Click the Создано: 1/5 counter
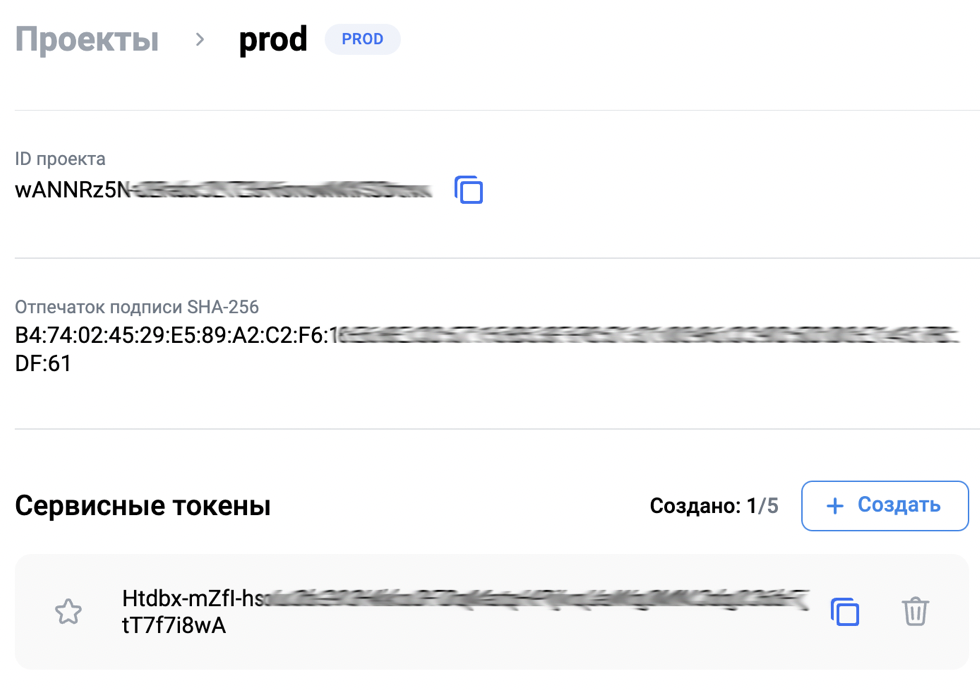This screenshot has width=980, height=690. [x=714, y=506]
